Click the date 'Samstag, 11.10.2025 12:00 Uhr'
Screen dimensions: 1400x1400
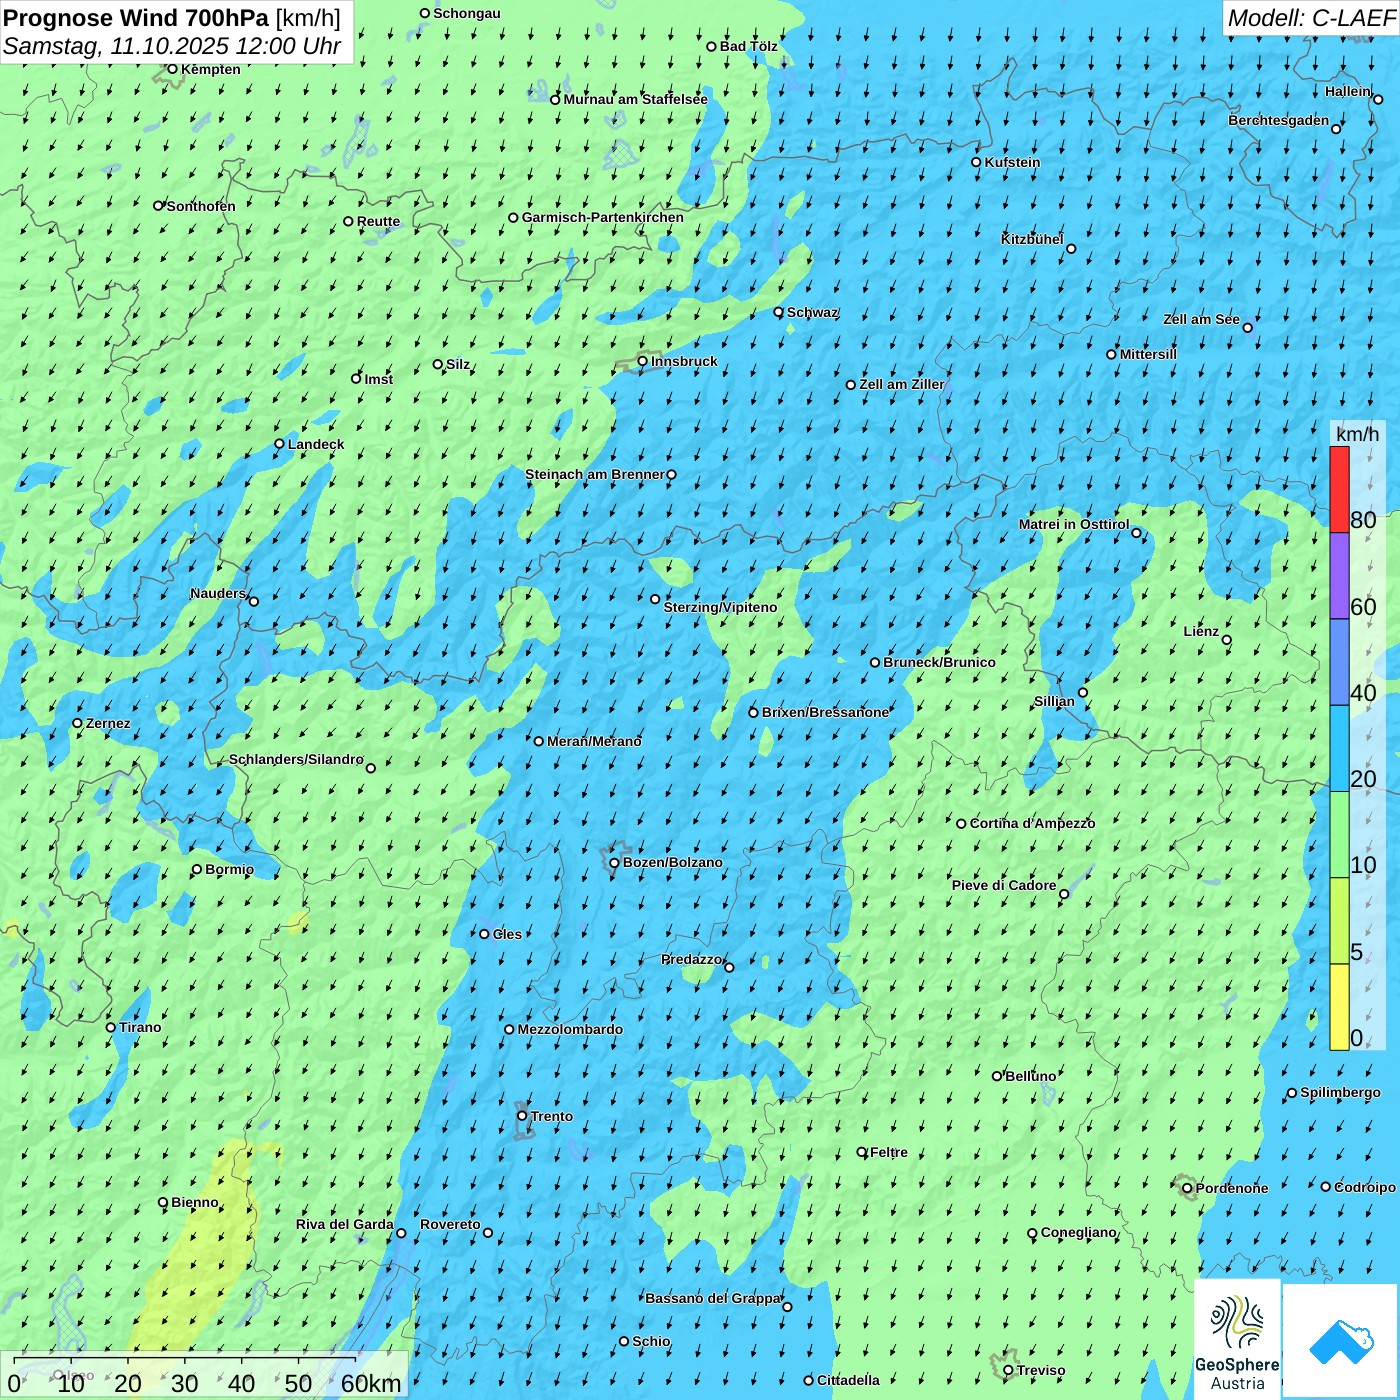[x=172, y=46]
